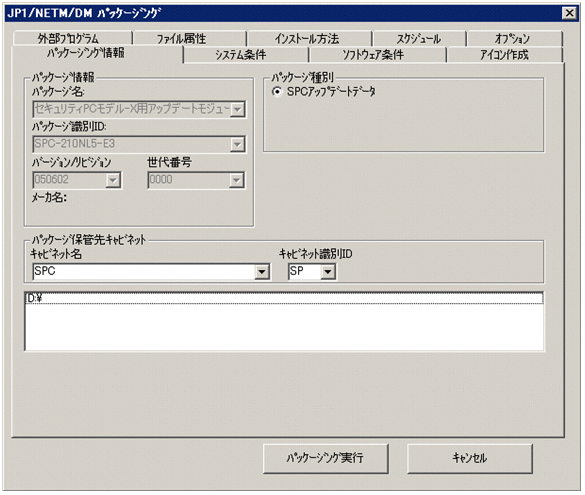The height and width of the screenshot is (495, 585).
Task: Open the ファイル属性 tab
Action: tap(190, 38)
